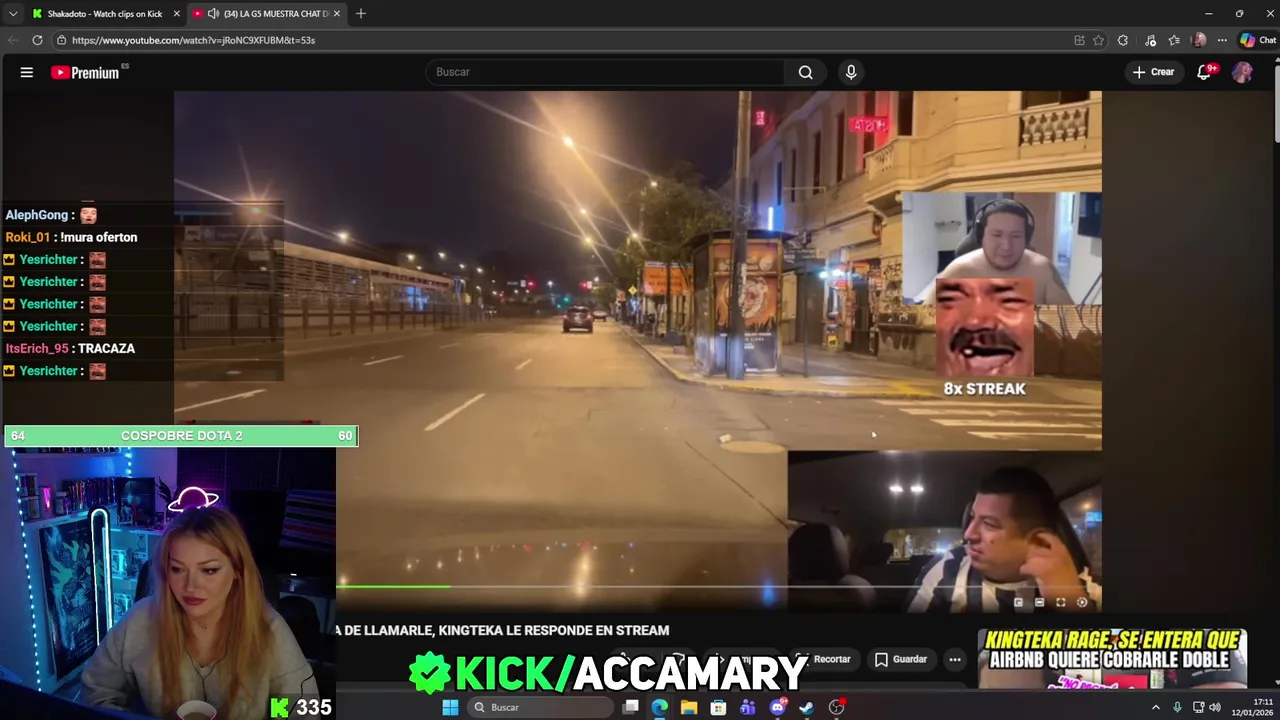This screenshot has width=1280, height=720.
Task: Reload the current page
Action: pos(37,40)
